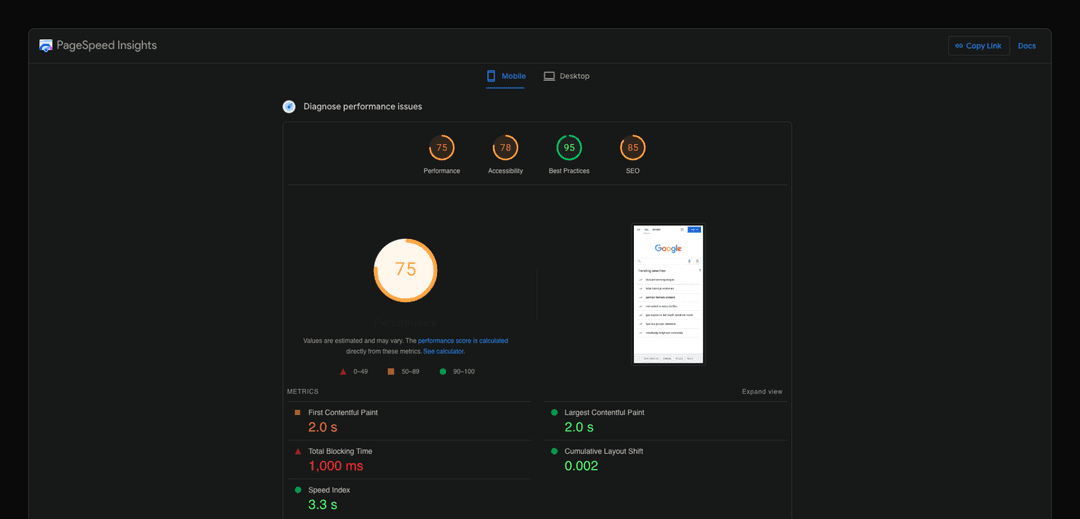Select the Performance score gauge
This screenshot has height=519, width=1080.
441,148
